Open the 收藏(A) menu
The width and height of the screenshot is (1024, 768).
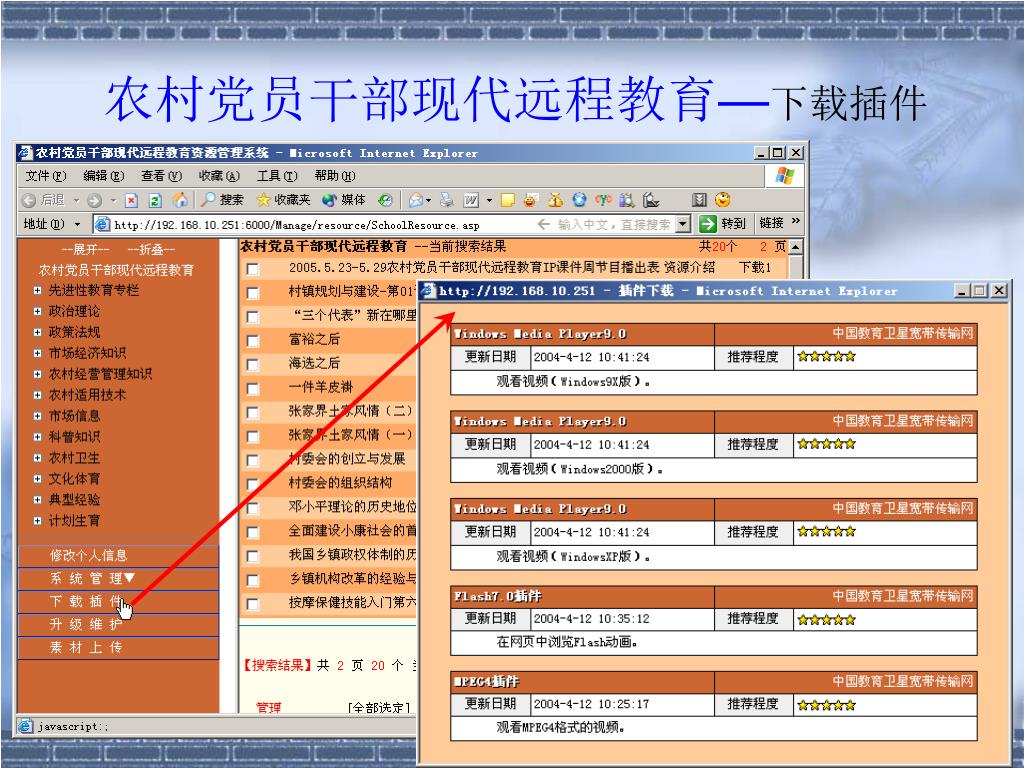219,176
